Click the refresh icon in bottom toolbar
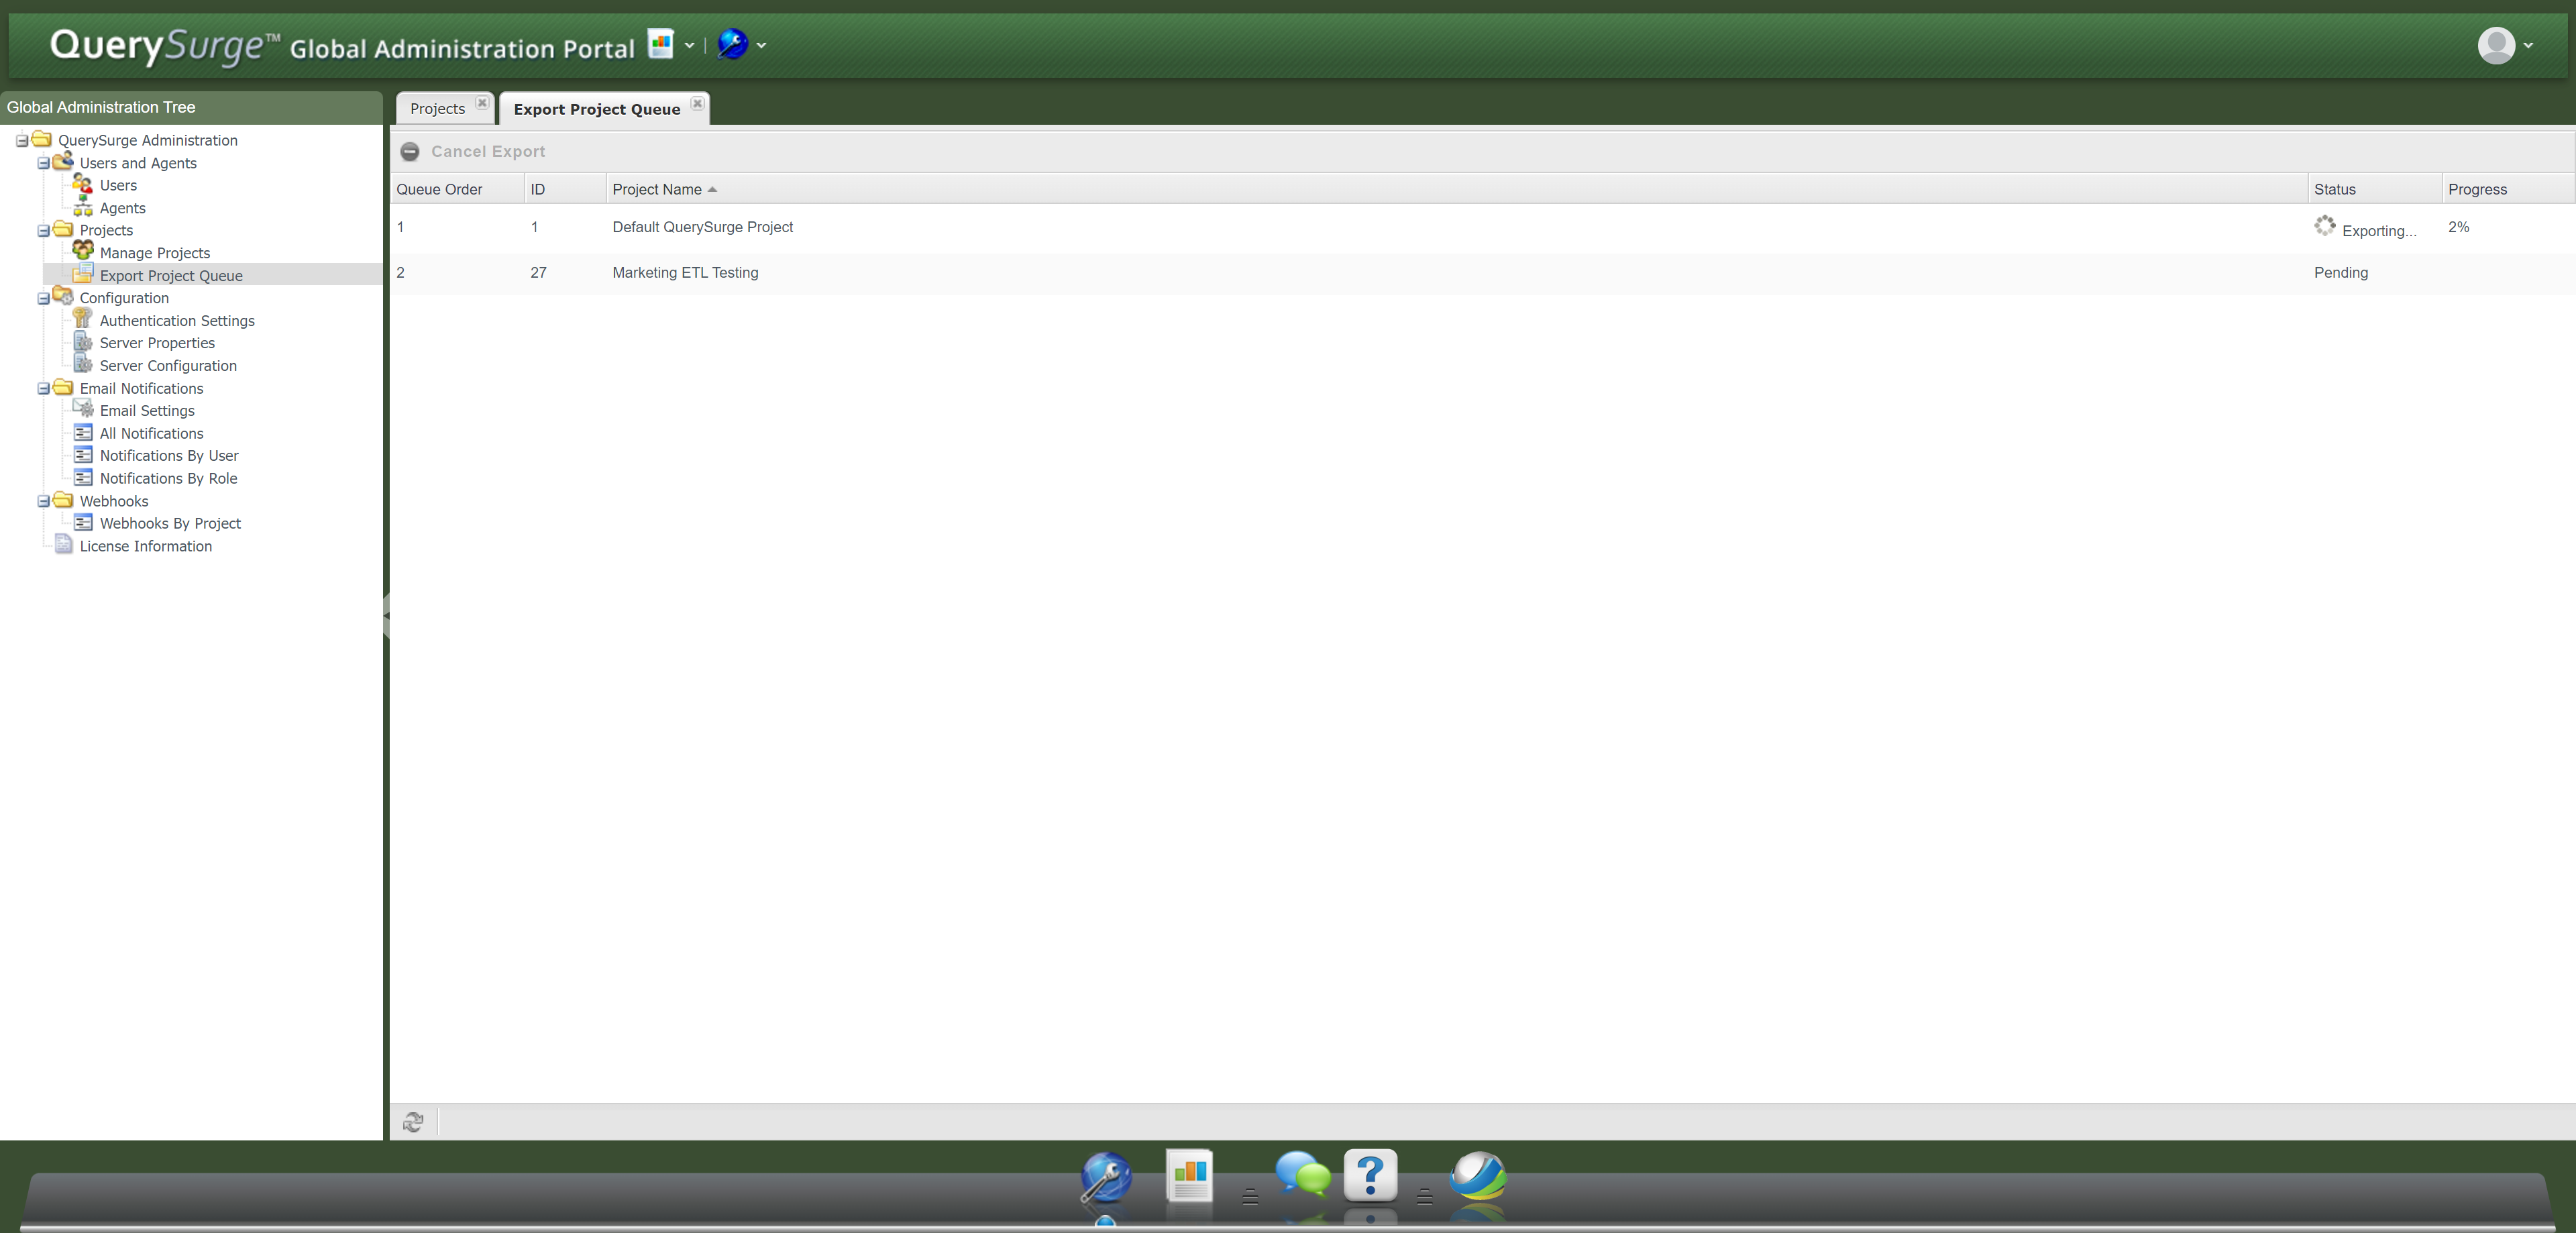Viewport: 2576px width, 1233px height. click(413, 1122)
